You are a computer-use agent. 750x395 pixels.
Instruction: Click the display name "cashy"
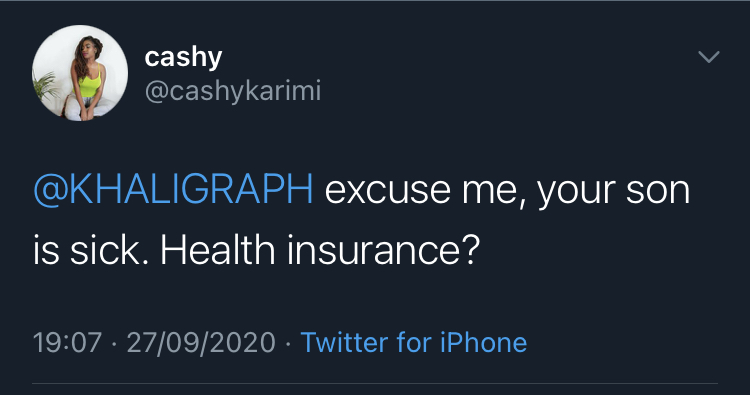(183, 57)
